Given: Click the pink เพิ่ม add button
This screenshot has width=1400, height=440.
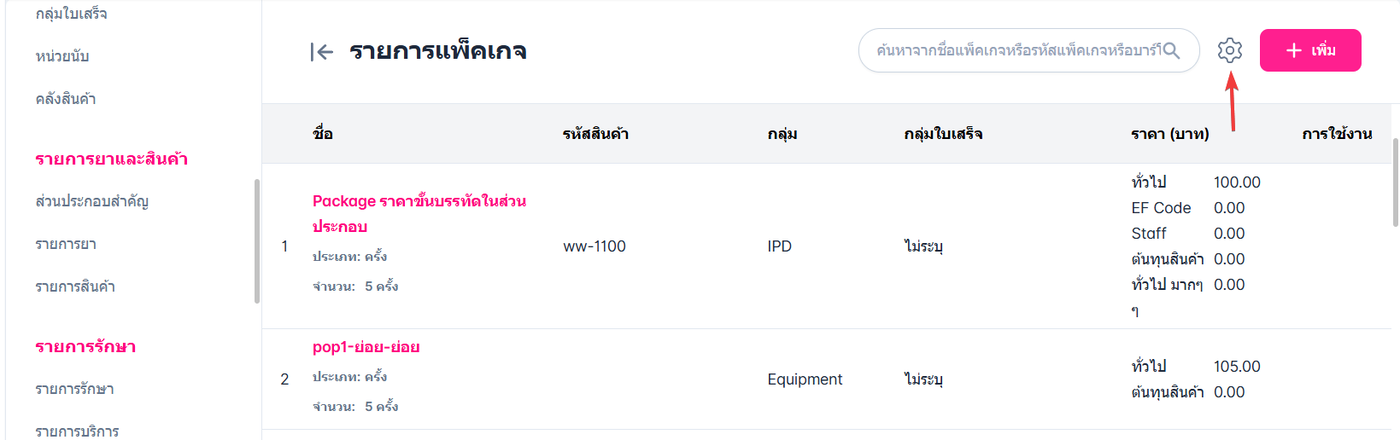Looking at the screenshot, I should (1310, 50).
